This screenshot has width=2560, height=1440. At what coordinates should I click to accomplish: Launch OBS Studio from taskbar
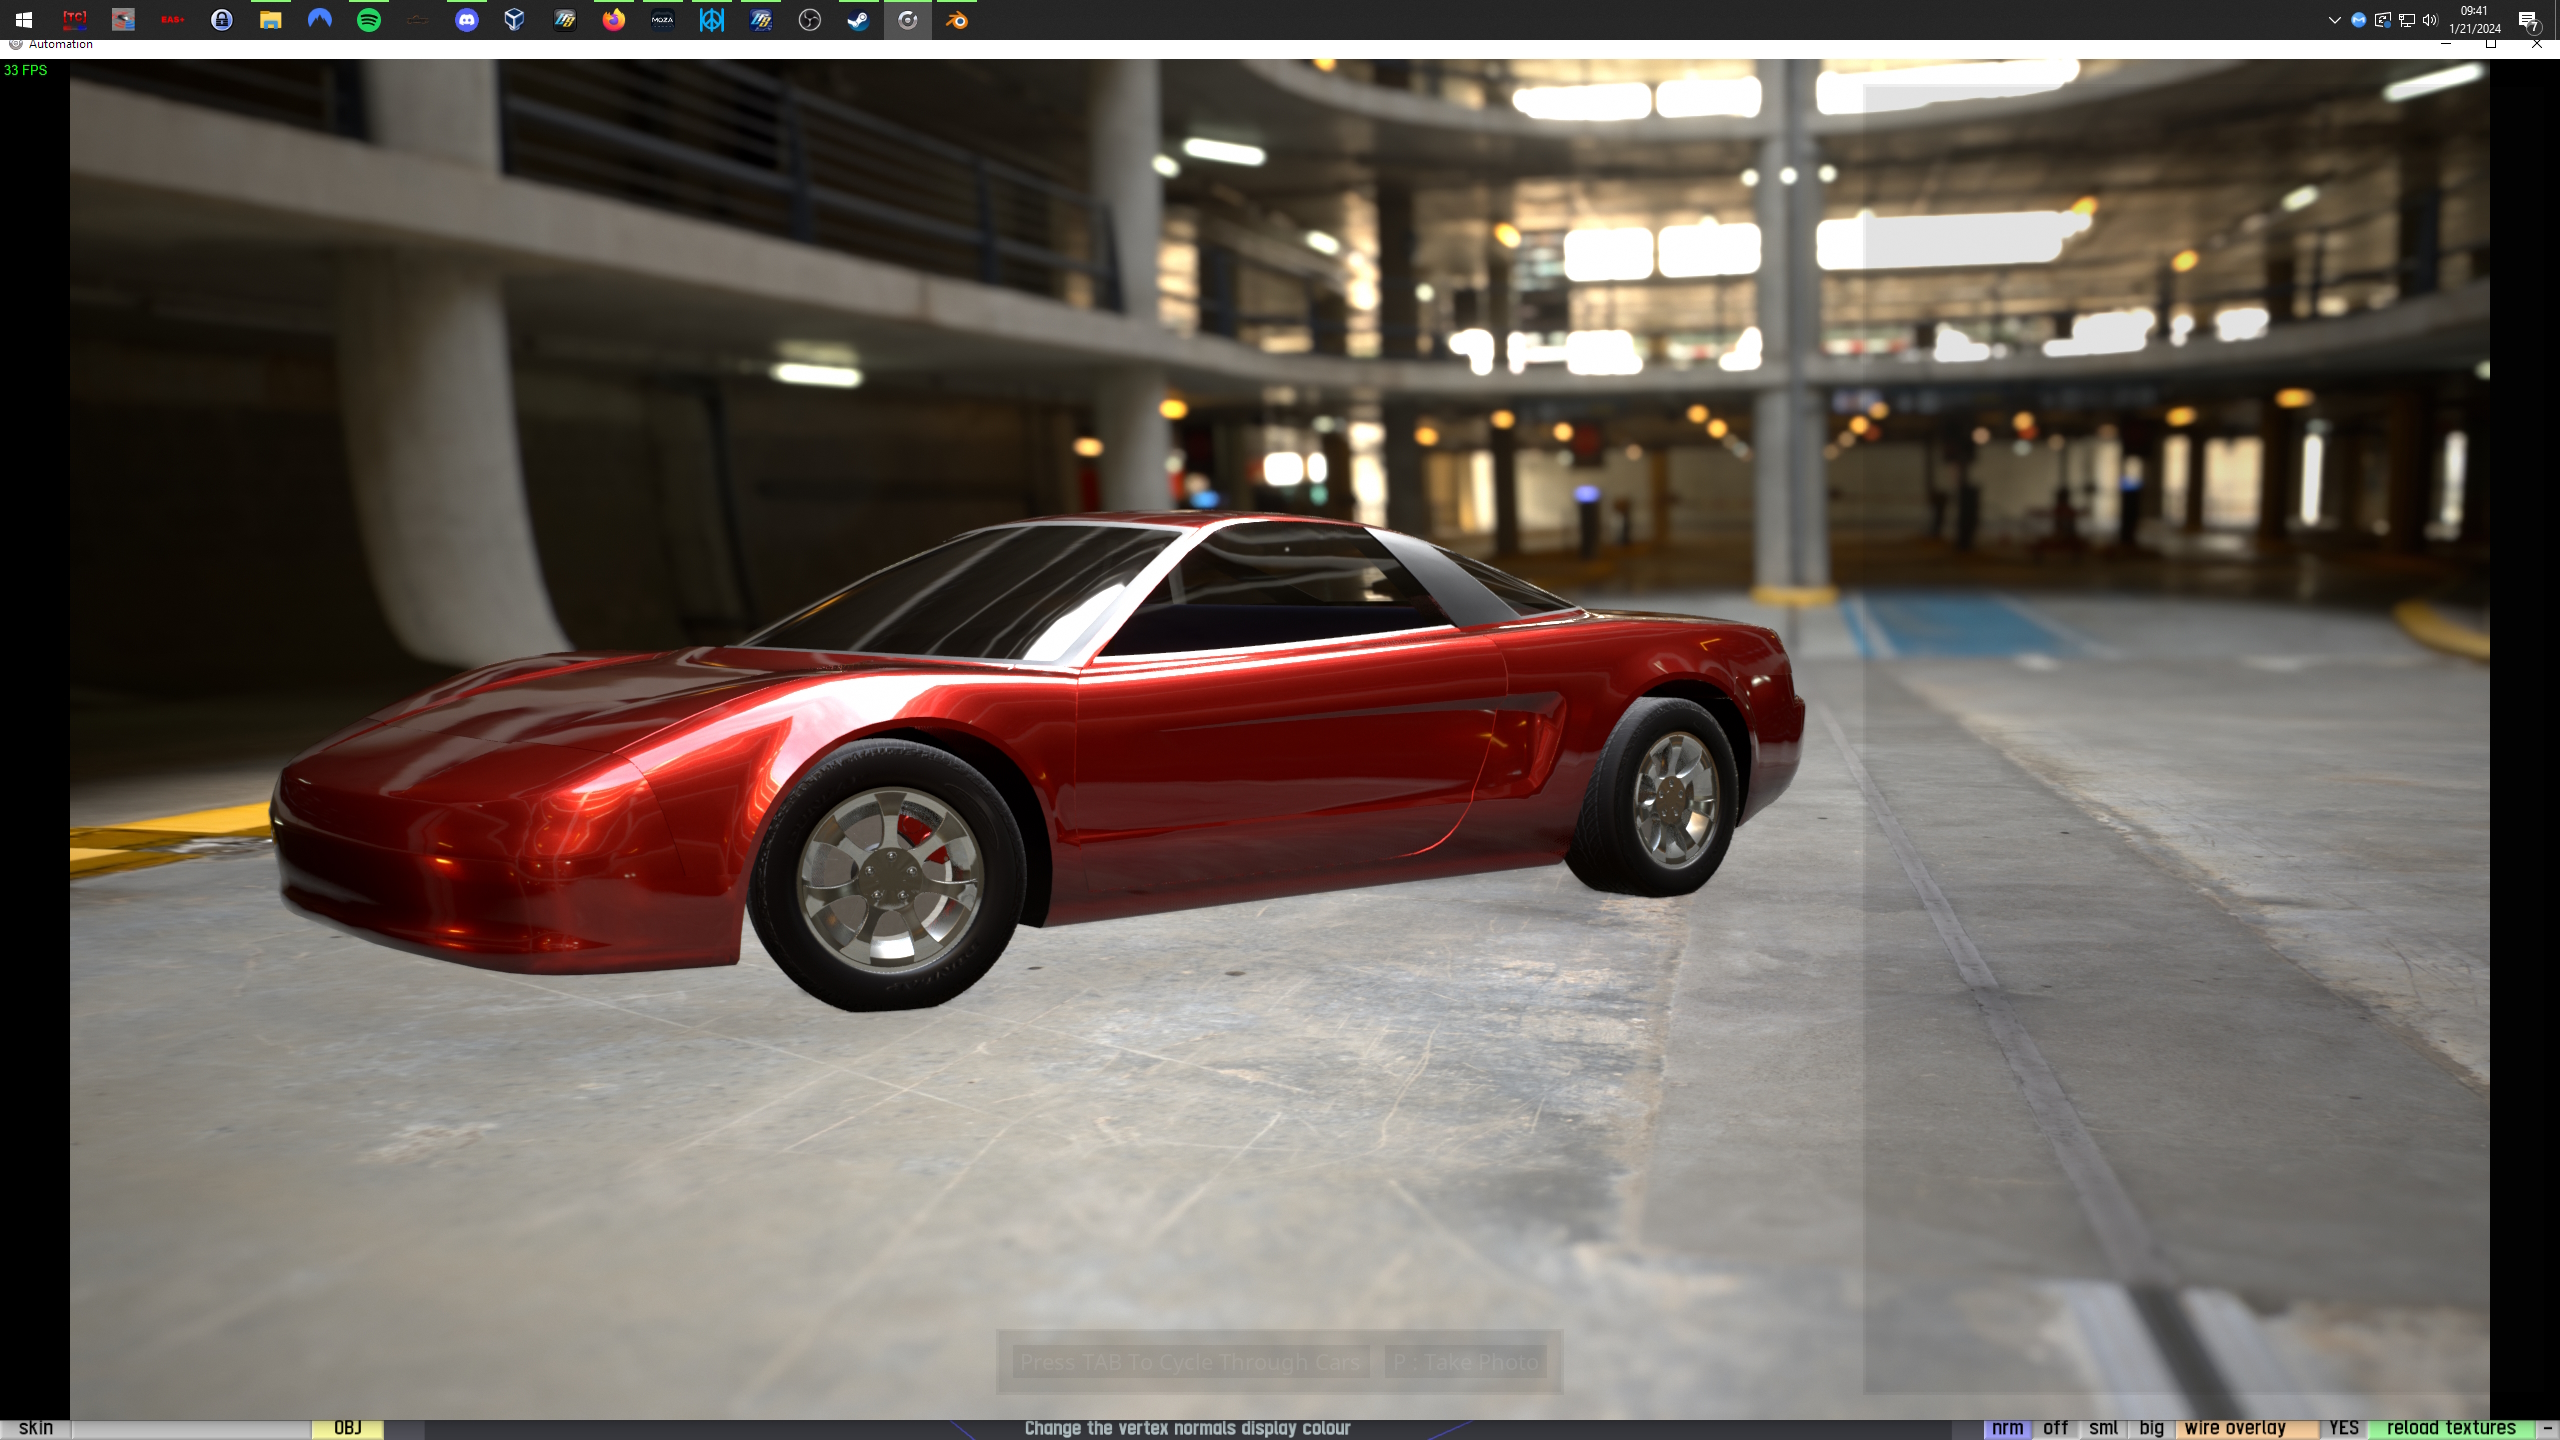pyautogui.click(x=809, y=20)
